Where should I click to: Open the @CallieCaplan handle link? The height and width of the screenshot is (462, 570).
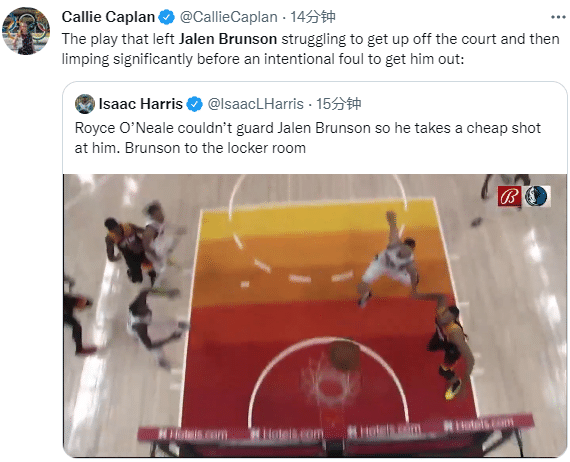pos(229,17)
